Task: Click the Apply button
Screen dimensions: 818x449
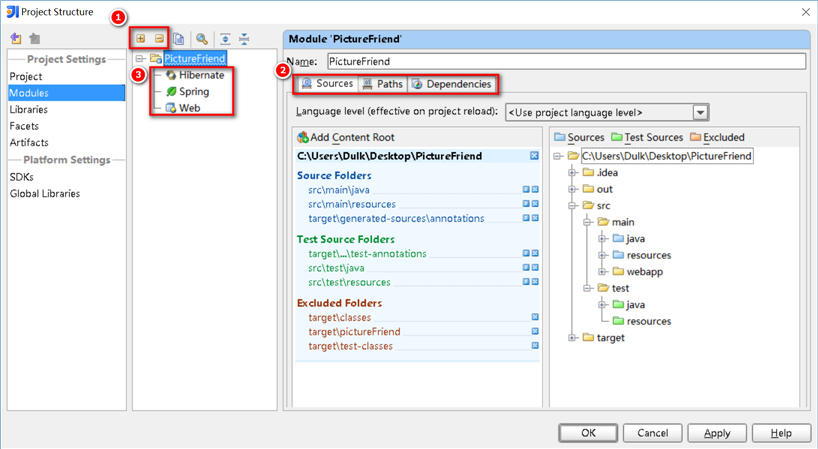Action: pos(717,433)
